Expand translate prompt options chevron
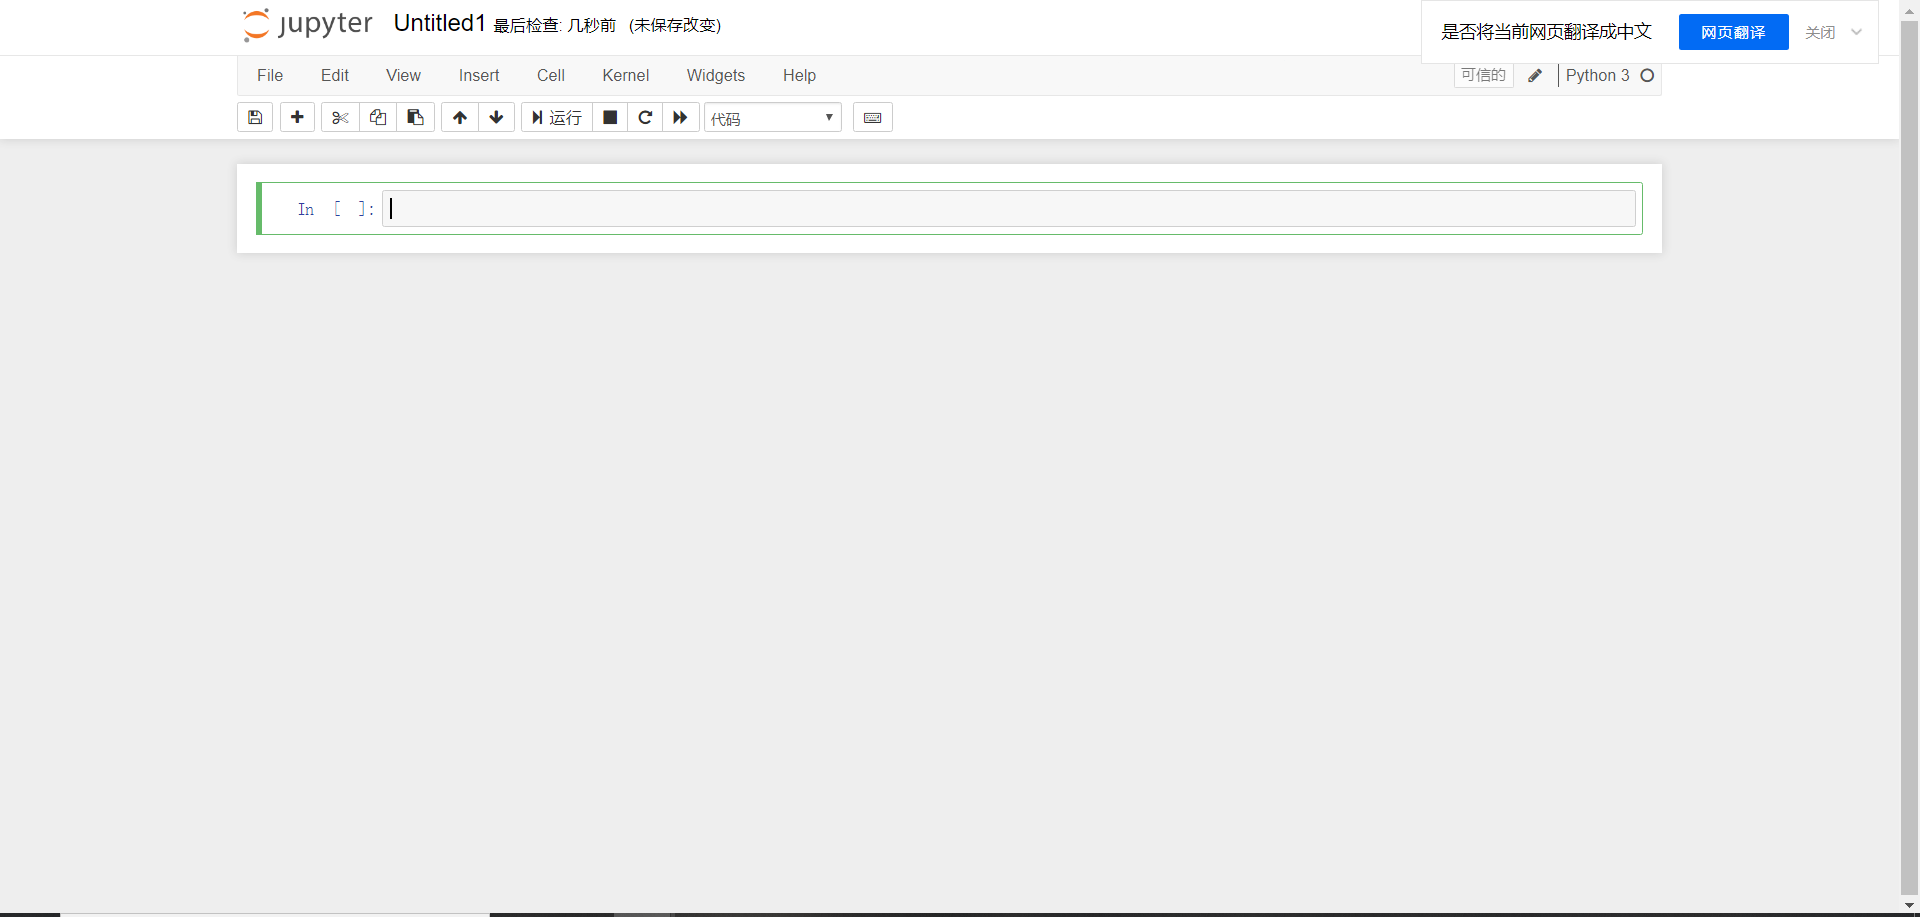The height and width of the screenshot is (917, 1920). 1857,33
